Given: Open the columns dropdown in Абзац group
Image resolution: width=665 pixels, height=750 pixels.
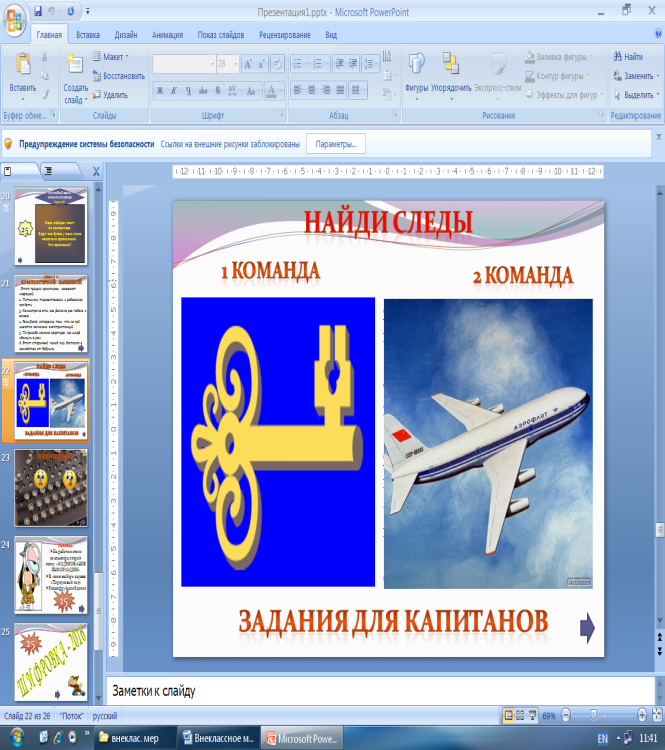Looking at the screenshot, I should click(357, 90).
